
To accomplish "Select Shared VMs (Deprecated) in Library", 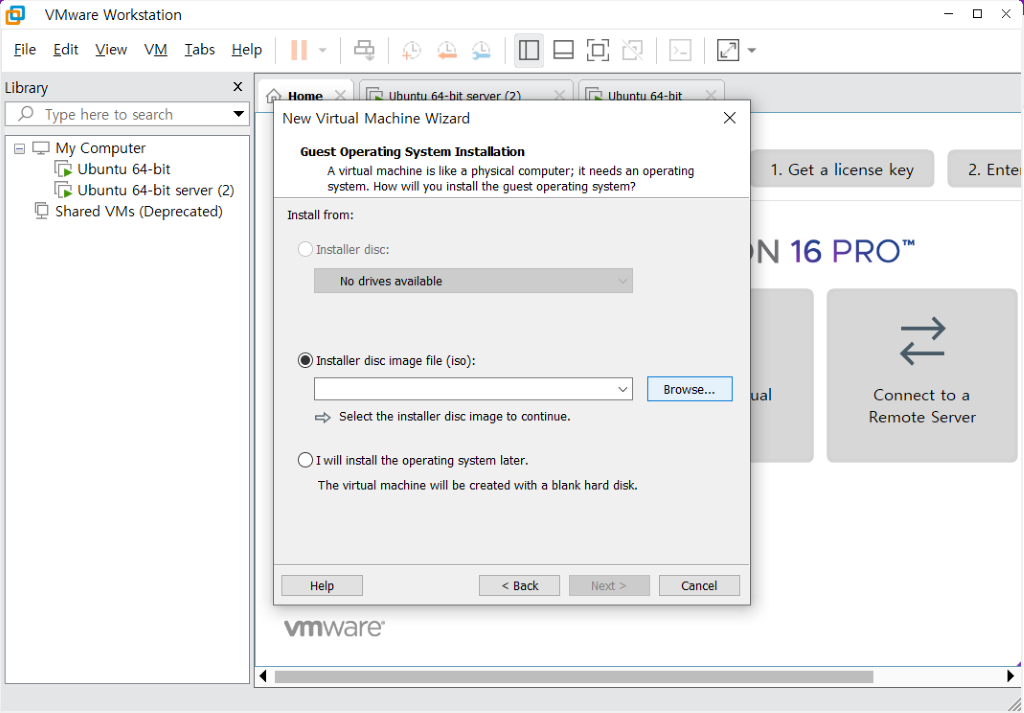I will tap(139, 212).
